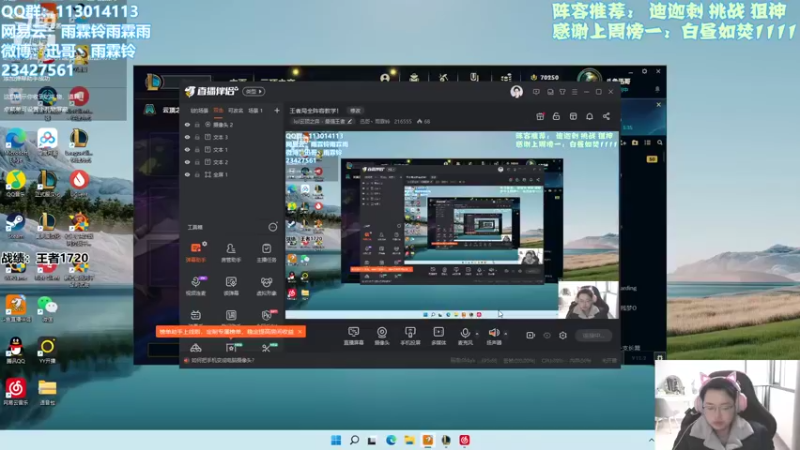Open gift box icon in header toolbar
This screenshot has height=450, width=800.
point(540,116)
